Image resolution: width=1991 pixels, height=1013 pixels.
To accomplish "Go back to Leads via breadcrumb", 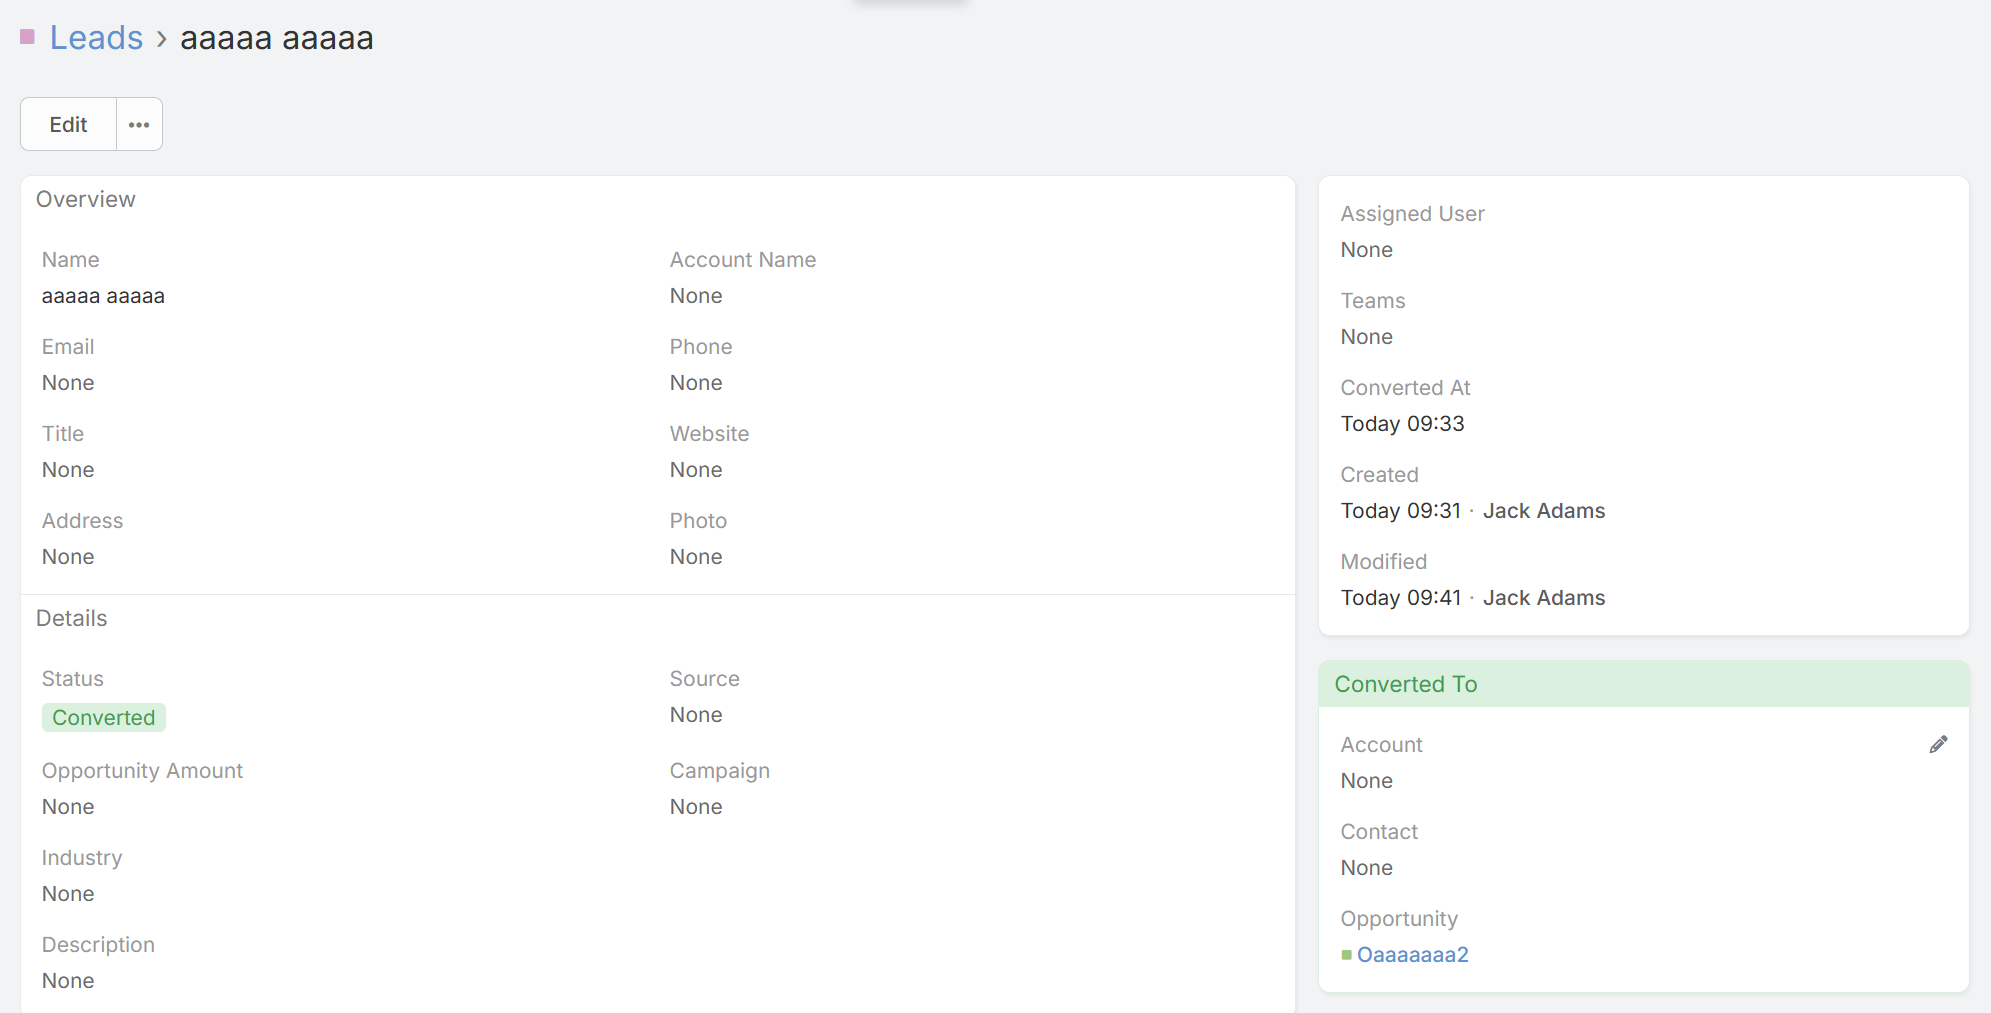I will click(x=96, y=38).
